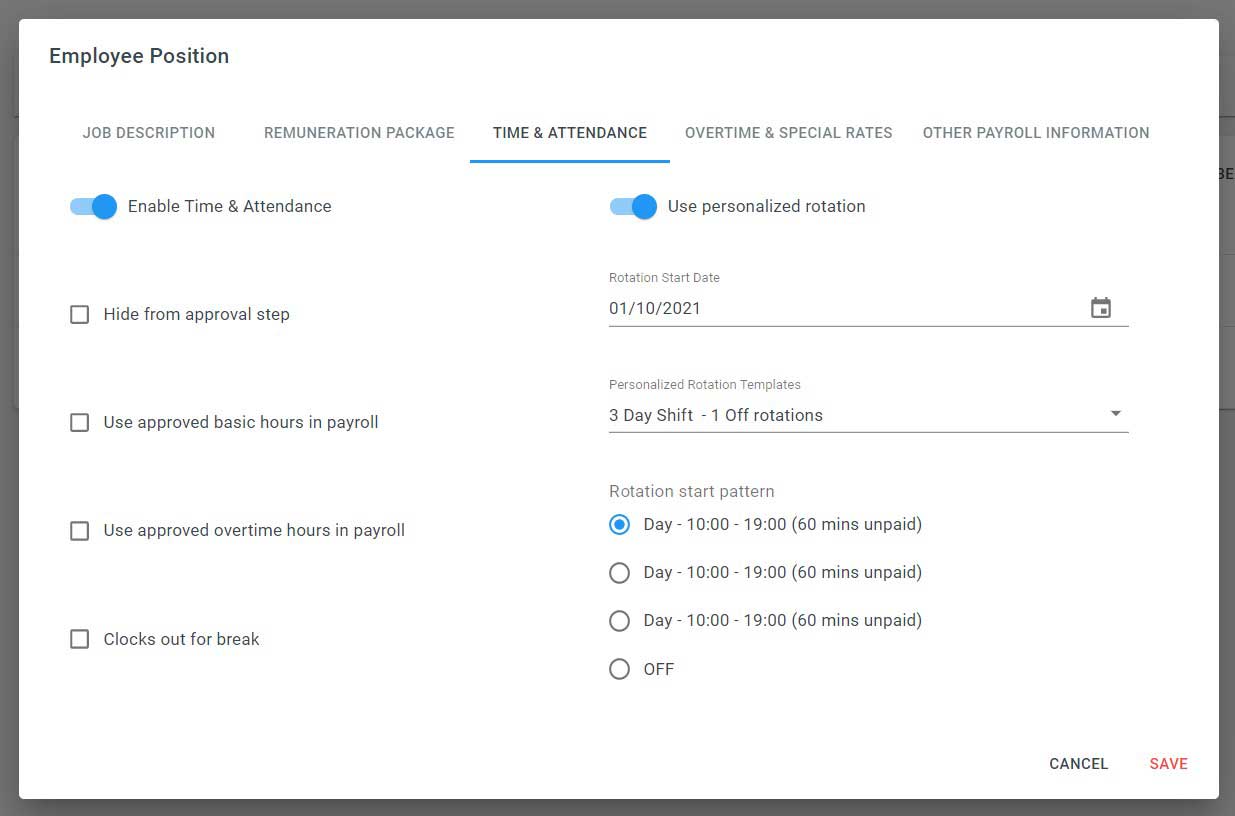
Task: Check the Clocks out for break checkbox
Action: pyautogui.click(x=80, y=639)
